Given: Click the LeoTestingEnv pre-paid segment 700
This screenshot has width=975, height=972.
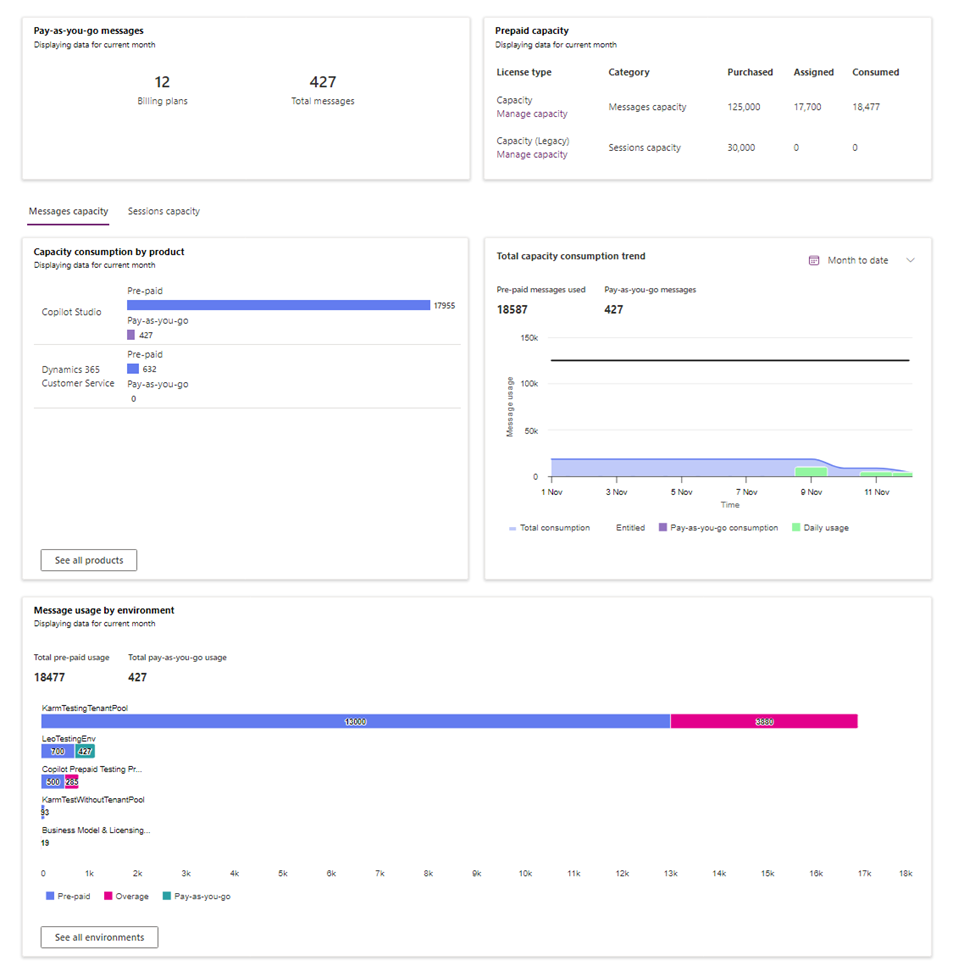Looking at the screenshot, I should click(x=58, y=751).
